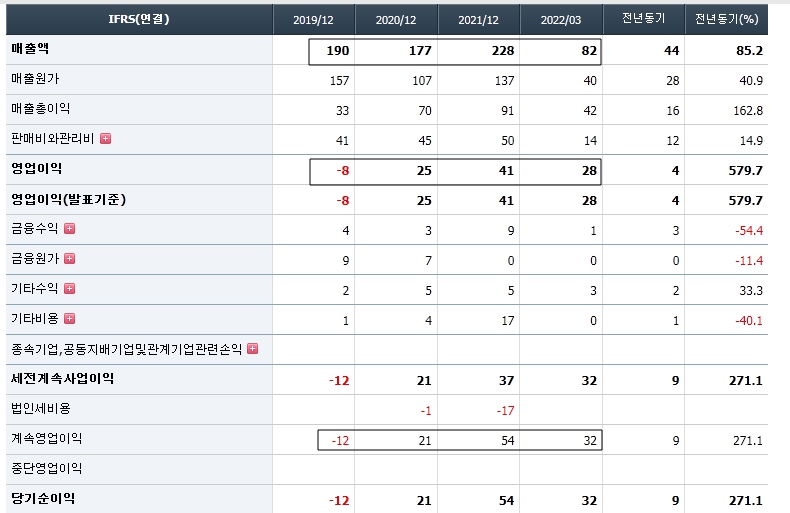The height and width of the screenshot is (513, 790).
Task: Expand the 기타비용 plus icon
Action: (70, 318)
